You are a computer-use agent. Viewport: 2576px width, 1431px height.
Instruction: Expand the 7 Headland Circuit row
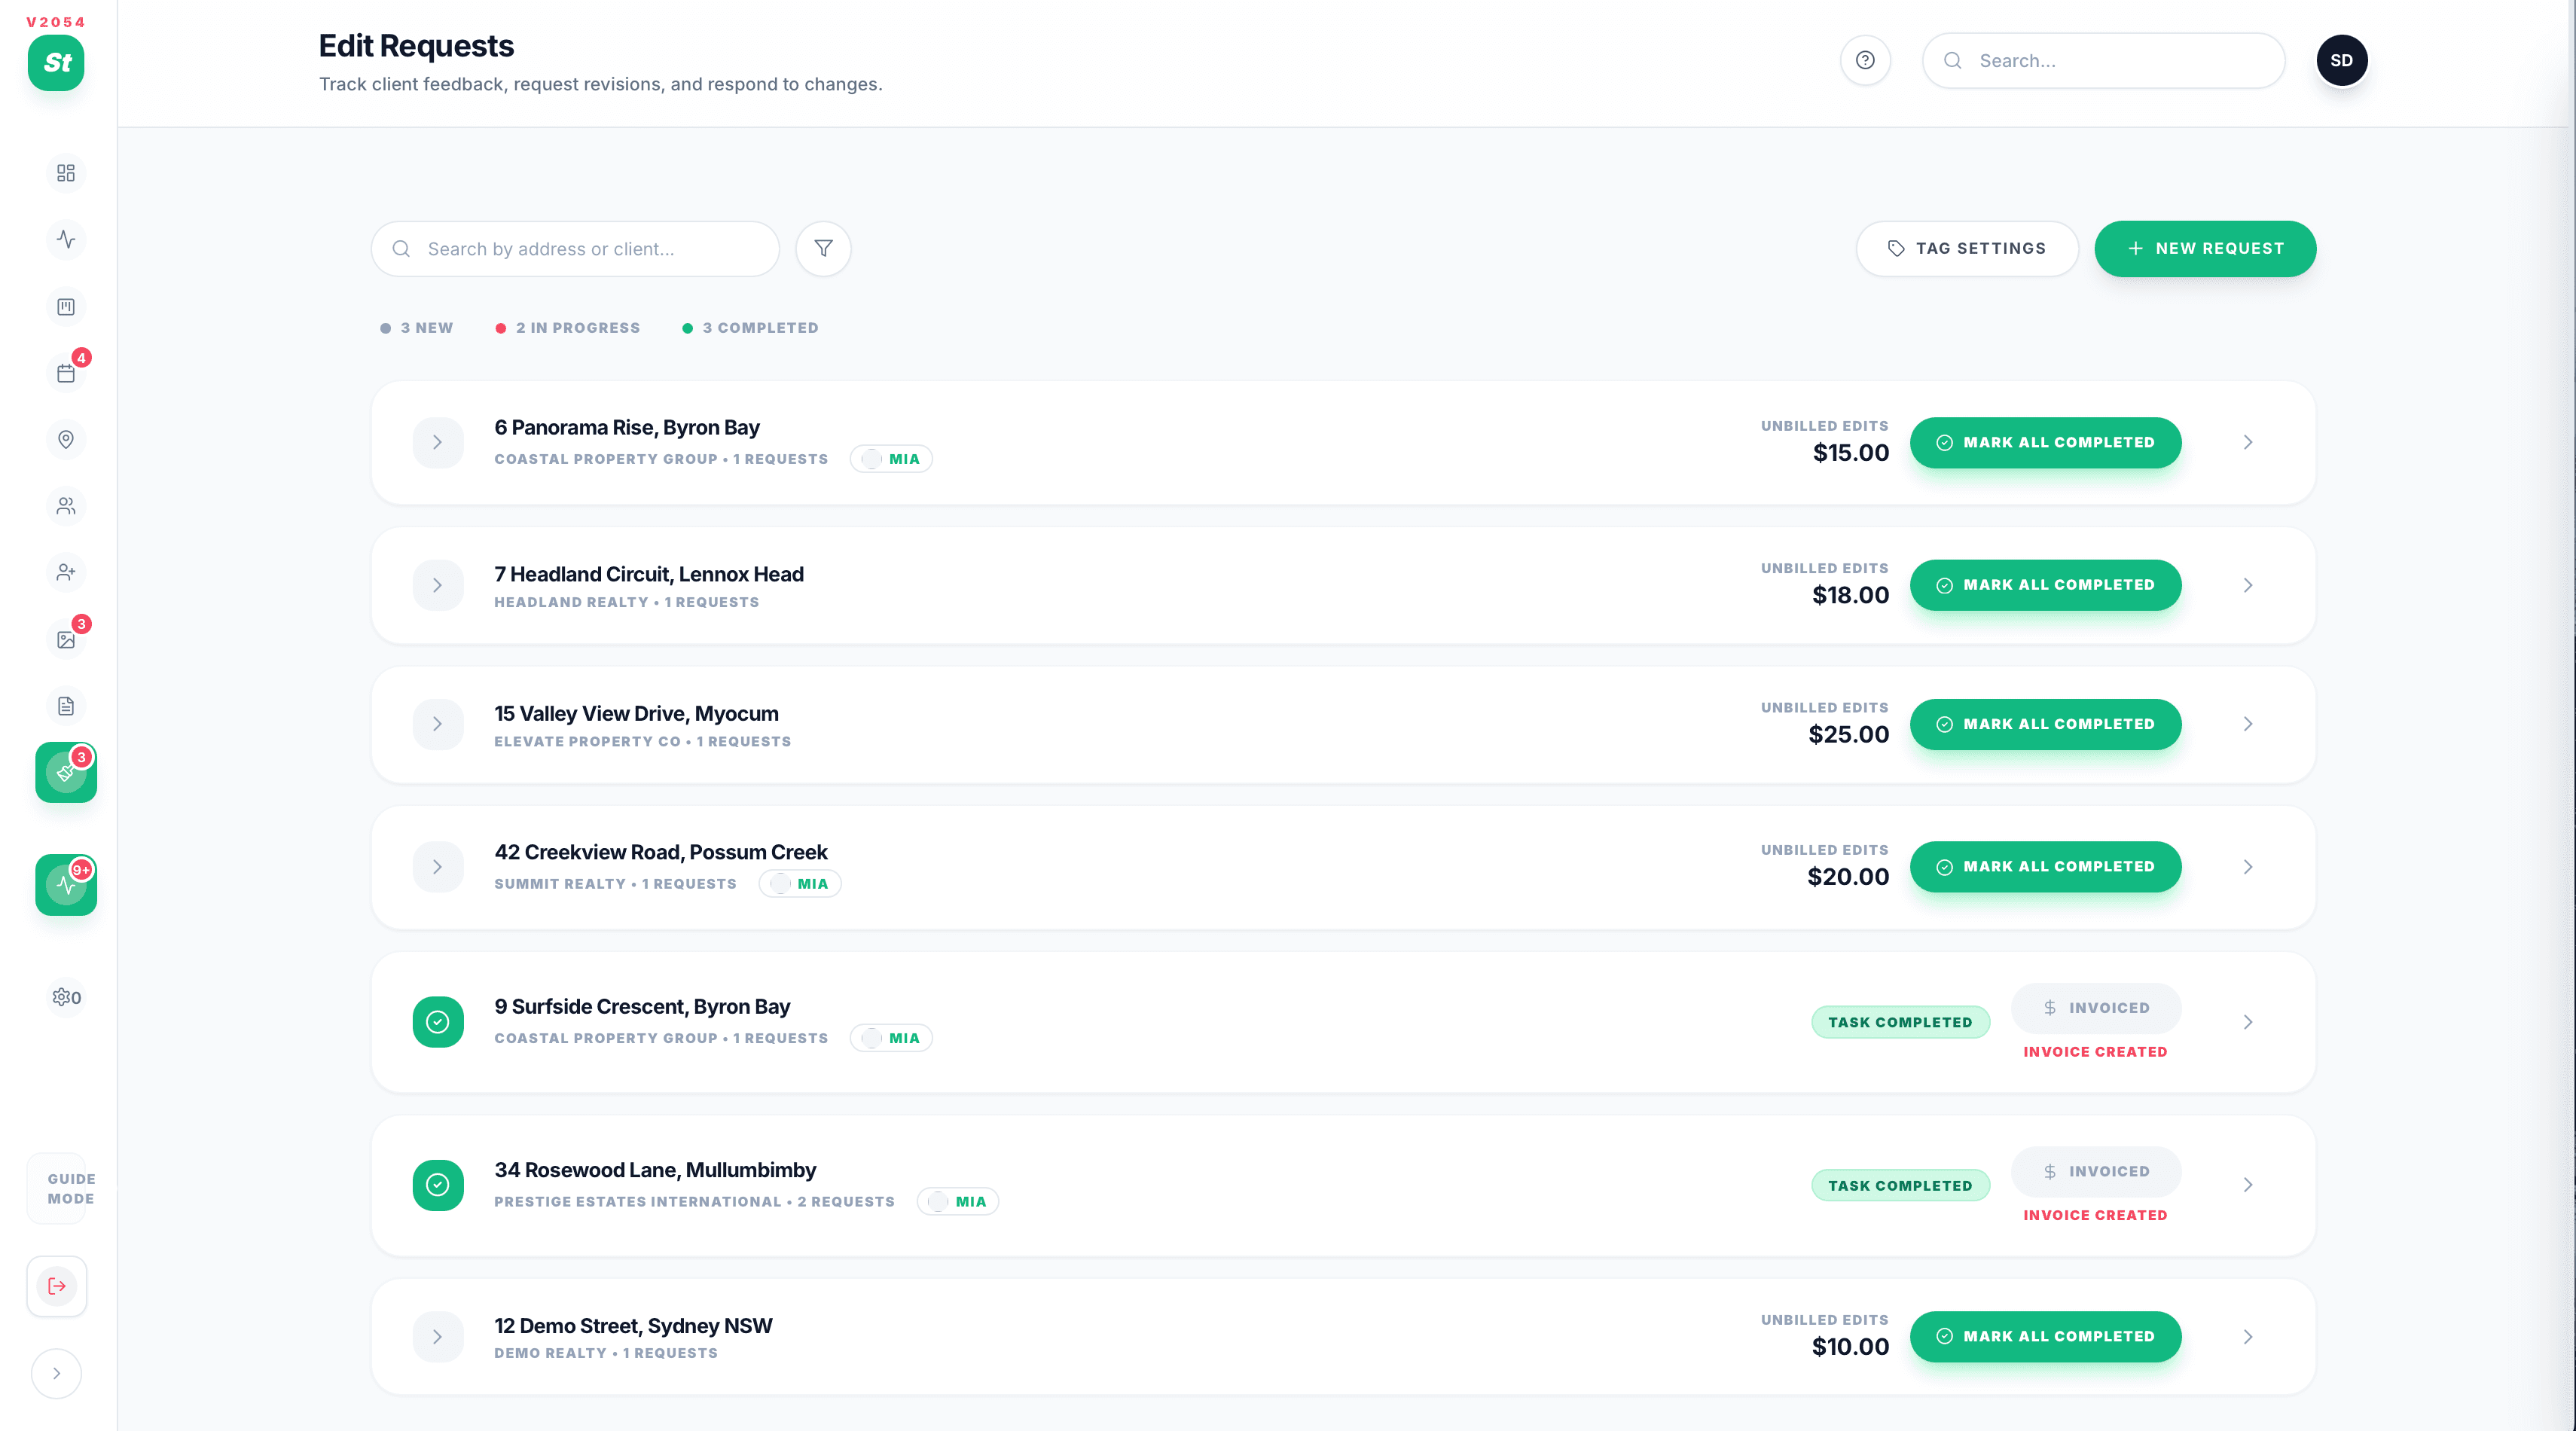coord(438,585)
